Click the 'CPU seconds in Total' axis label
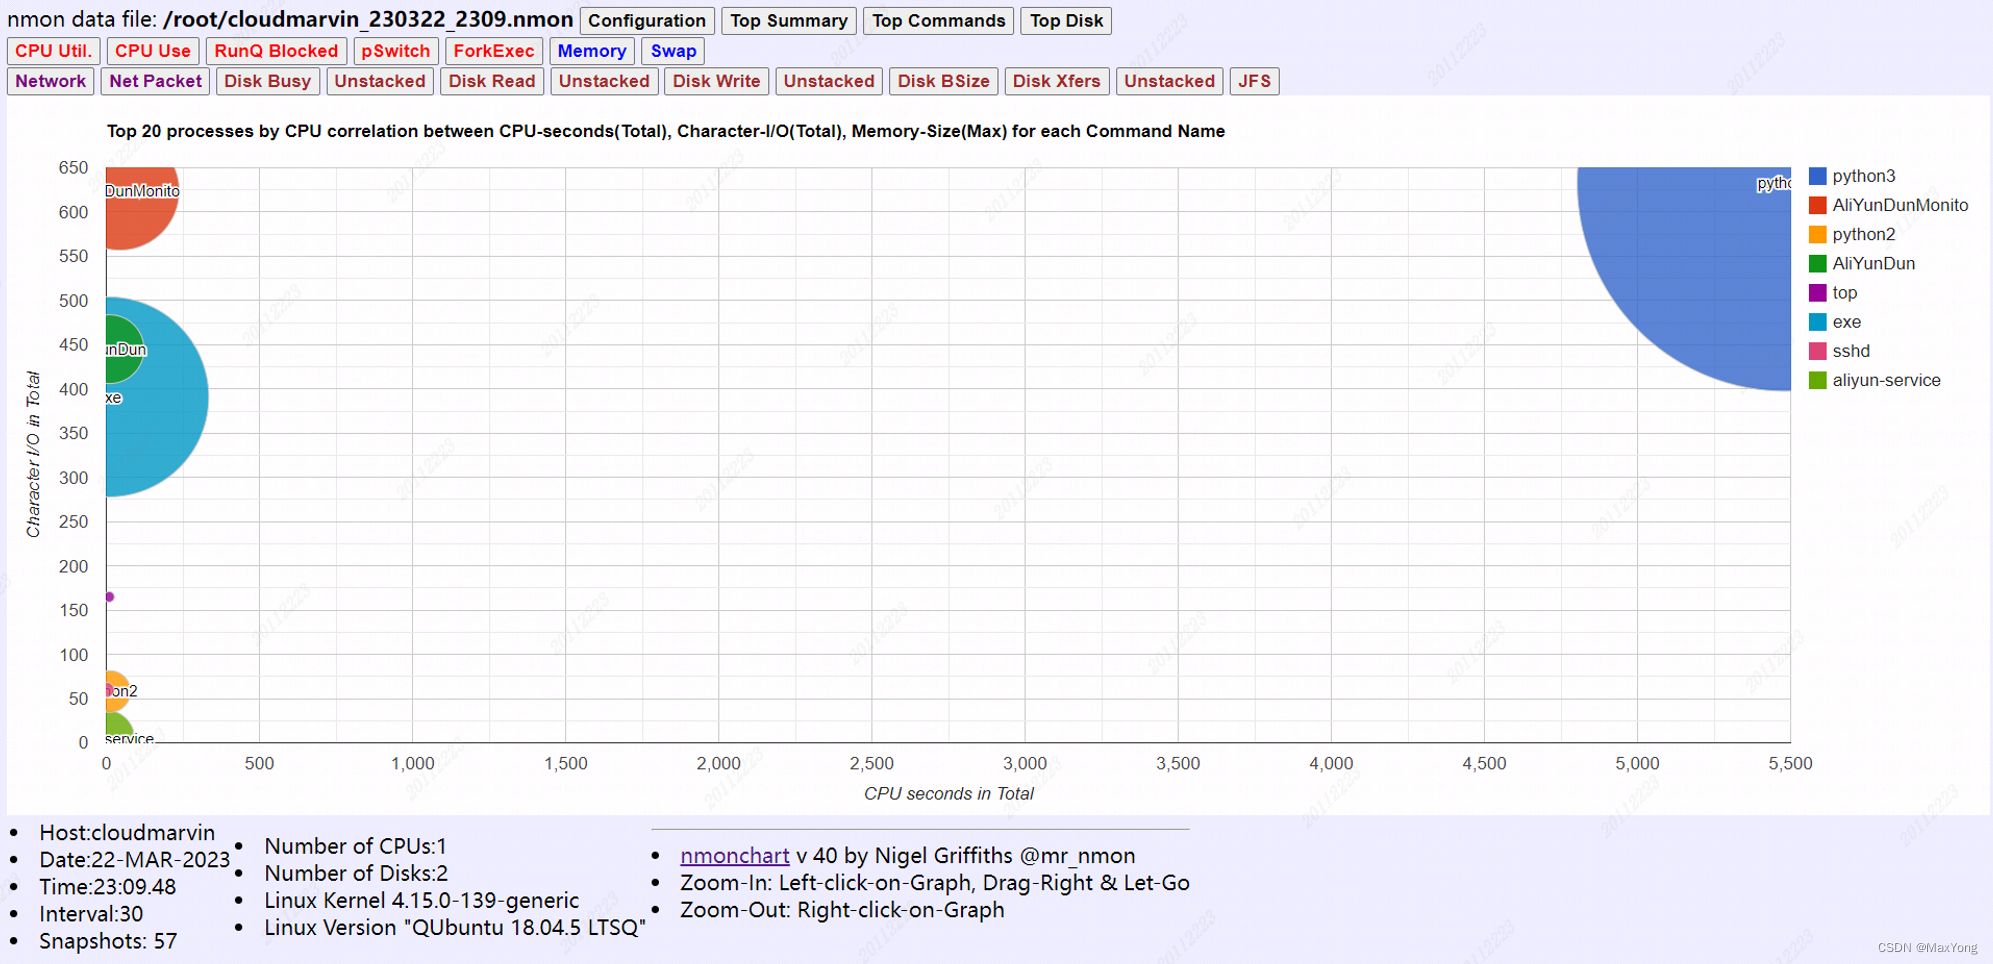This screenshot has width=1993, height=964. (948, 793)
